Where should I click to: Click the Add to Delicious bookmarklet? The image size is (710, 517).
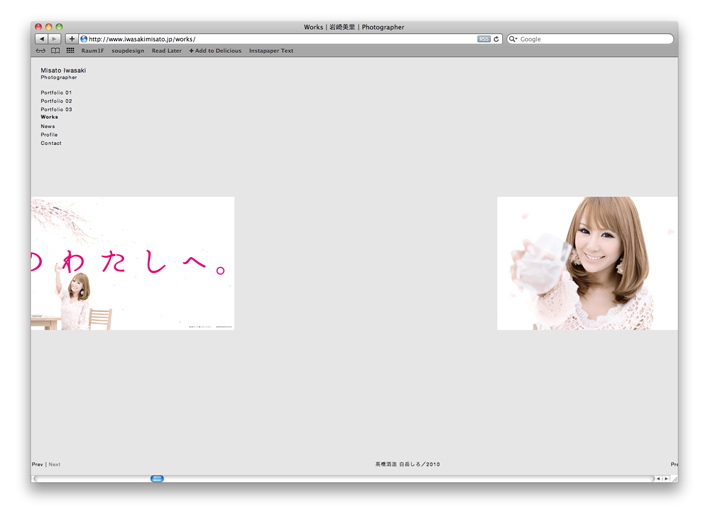pyautogui.click(x=216, y=51)
